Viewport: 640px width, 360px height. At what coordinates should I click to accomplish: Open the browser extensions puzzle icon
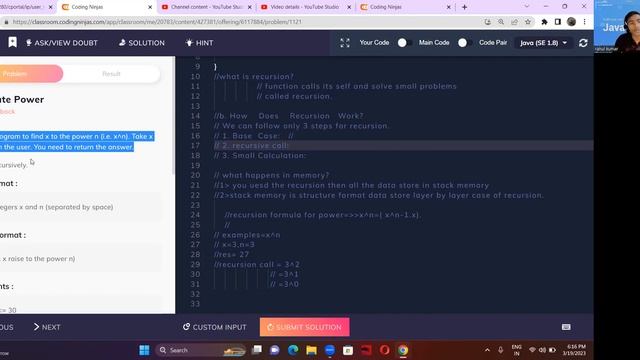point(544,22)
